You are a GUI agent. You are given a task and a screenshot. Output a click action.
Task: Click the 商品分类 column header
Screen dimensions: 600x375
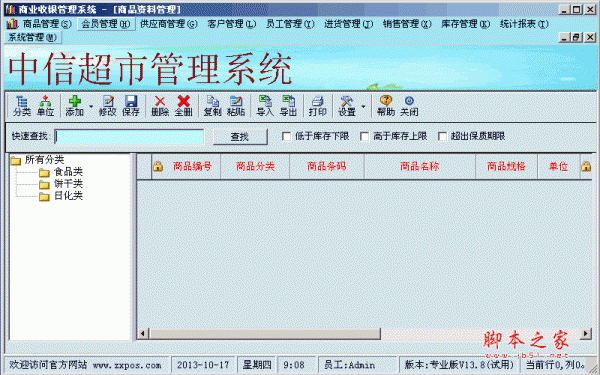coord(255,166)
